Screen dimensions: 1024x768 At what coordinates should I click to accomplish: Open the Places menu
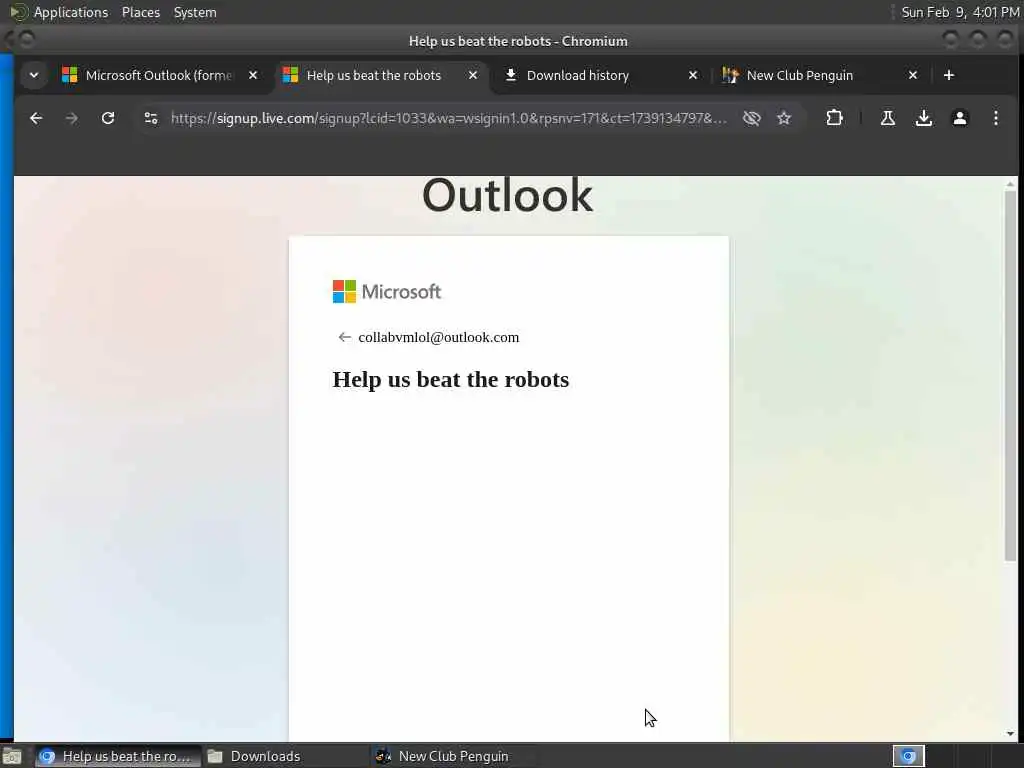(140, 12)
